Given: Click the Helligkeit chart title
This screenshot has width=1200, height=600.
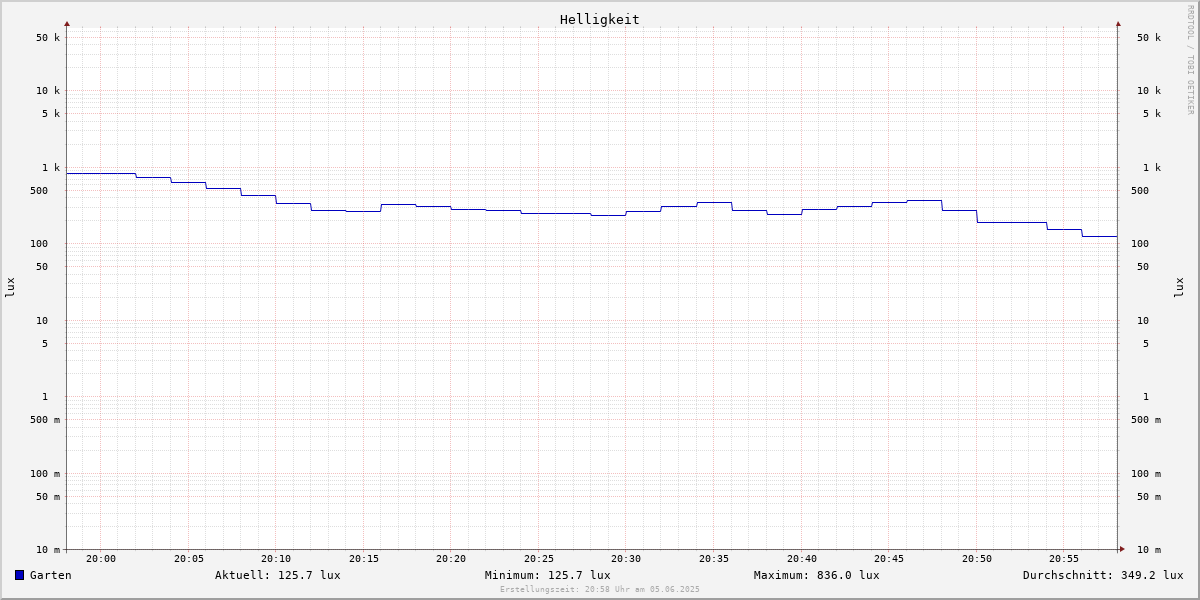Looking at the screenshot, I should tap(600, 19).
